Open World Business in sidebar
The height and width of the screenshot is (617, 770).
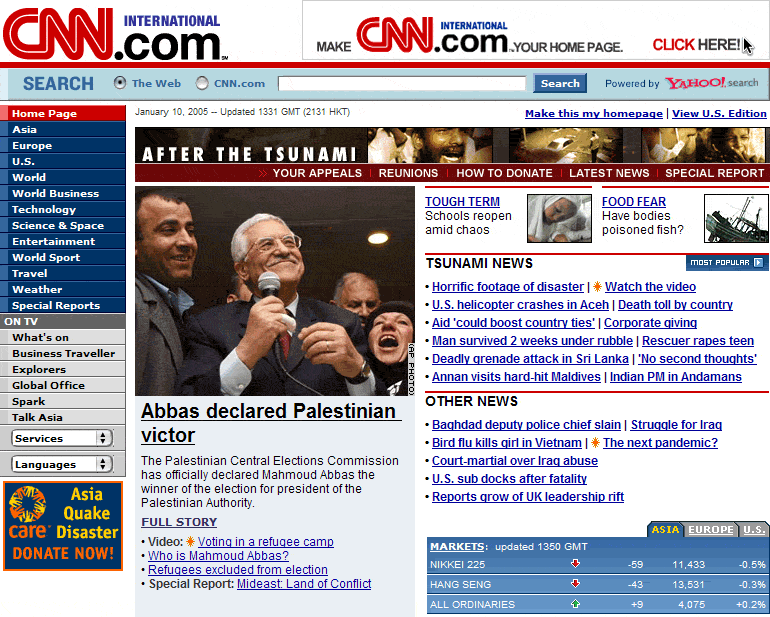click(x=63, y=194)
